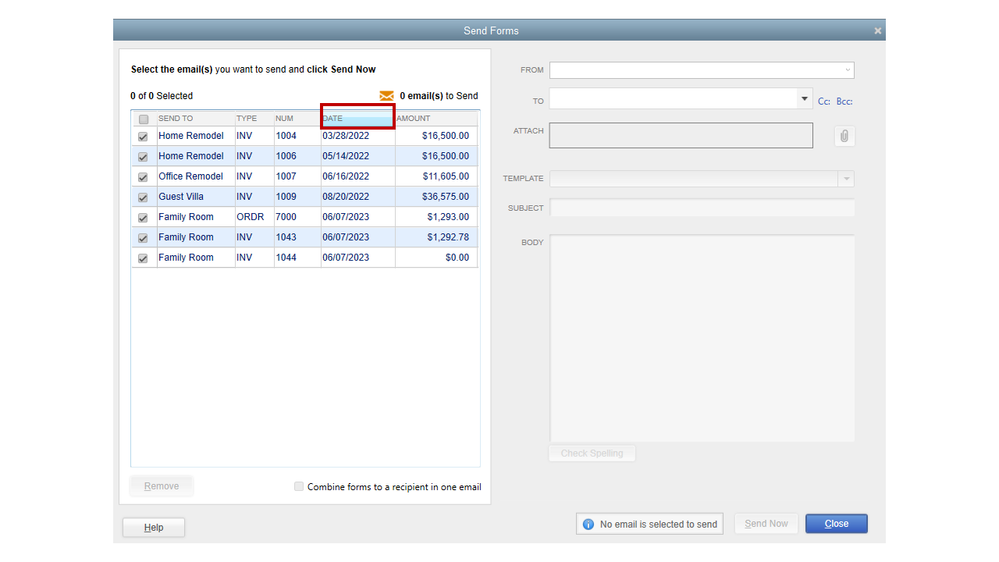Viewport: 999px width, 562px height.
Task: Uncheck Family Room order 7000 checkbox
Action: click(x=143, y=218)
